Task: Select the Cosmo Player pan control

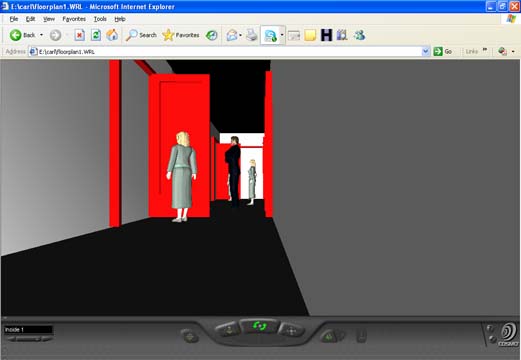Action: point(291,331)
